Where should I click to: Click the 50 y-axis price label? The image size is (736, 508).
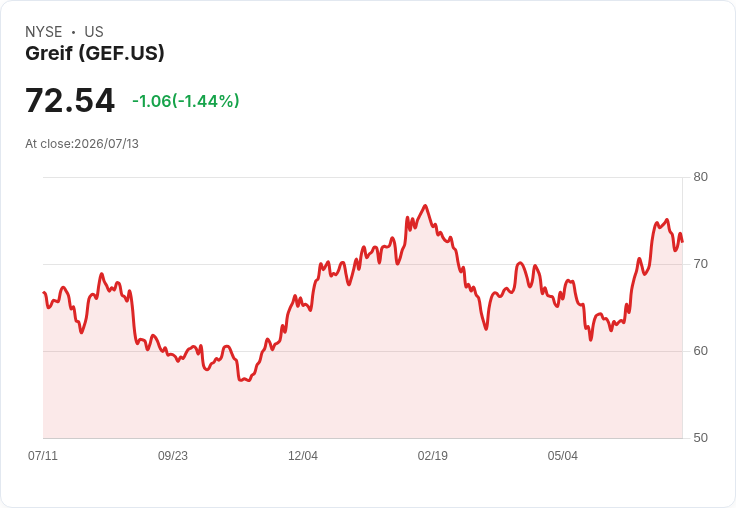(x=700, y=438)
